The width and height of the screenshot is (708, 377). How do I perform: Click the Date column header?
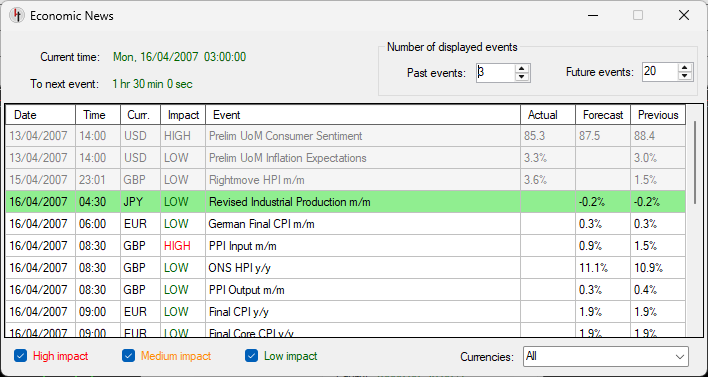pyautogui.click(x=40, y=115)
